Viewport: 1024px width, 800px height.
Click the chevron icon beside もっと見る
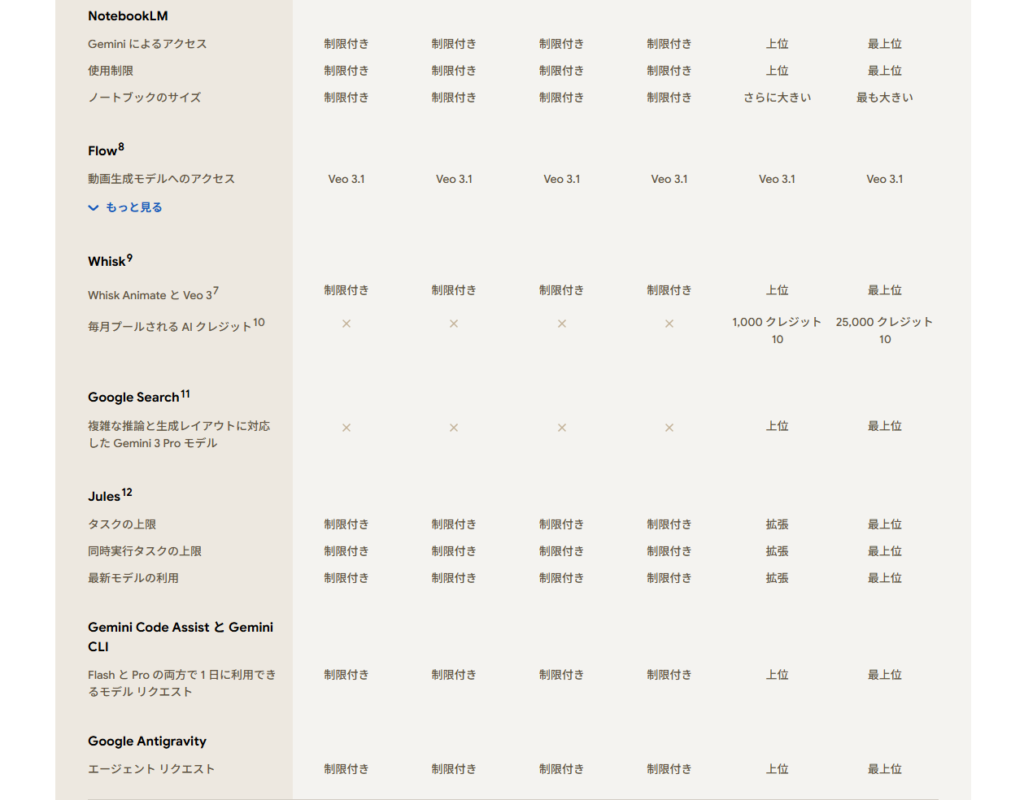point(94,208)
